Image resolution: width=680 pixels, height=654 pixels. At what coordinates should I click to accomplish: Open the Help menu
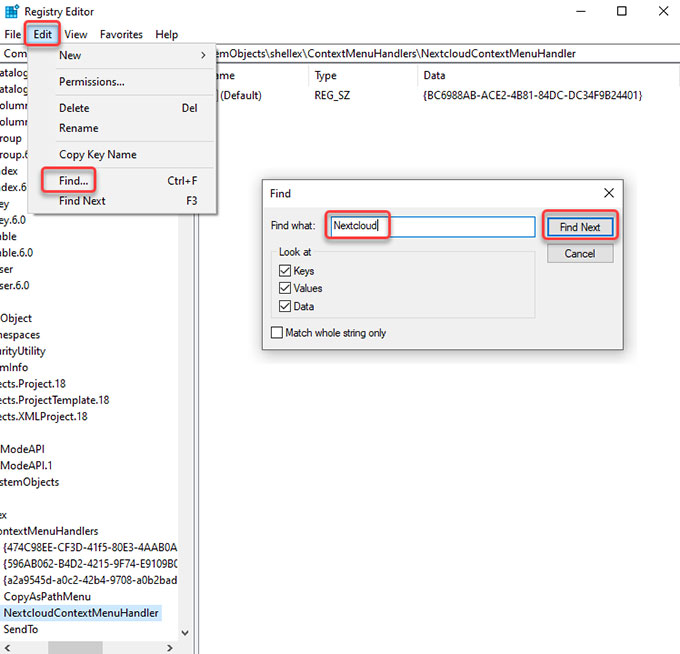[x=167, y=34]
